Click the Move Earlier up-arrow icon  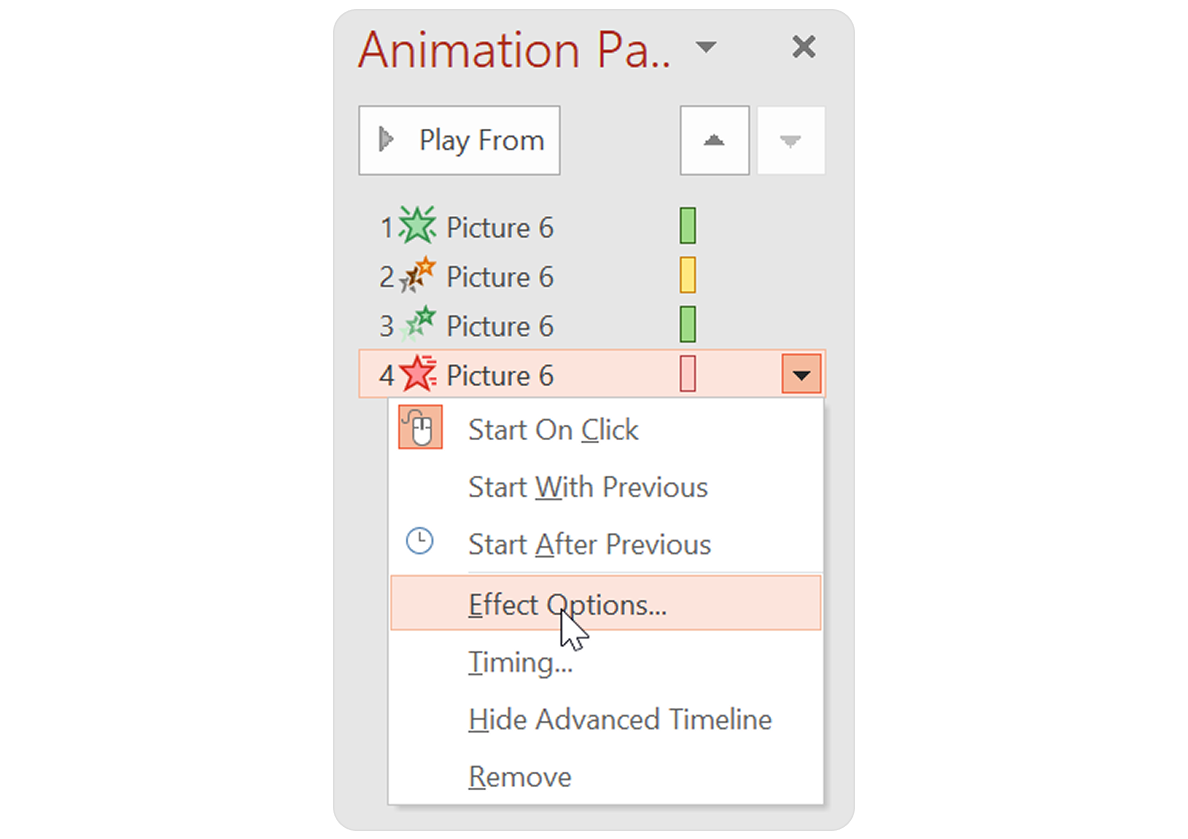[714, 139]
